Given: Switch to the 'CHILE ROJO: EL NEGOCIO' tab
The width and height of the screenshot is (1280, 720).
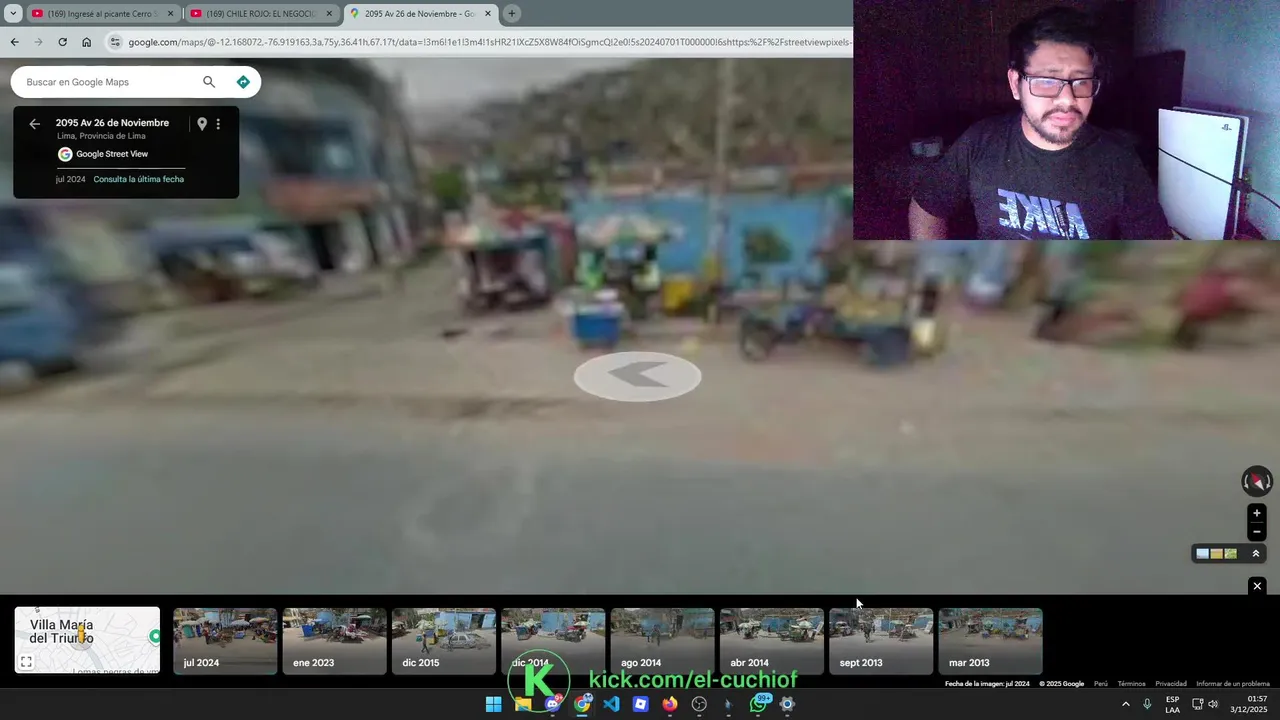Looking at the screenshot, I should pyautogui.click(x=261, y=14).
